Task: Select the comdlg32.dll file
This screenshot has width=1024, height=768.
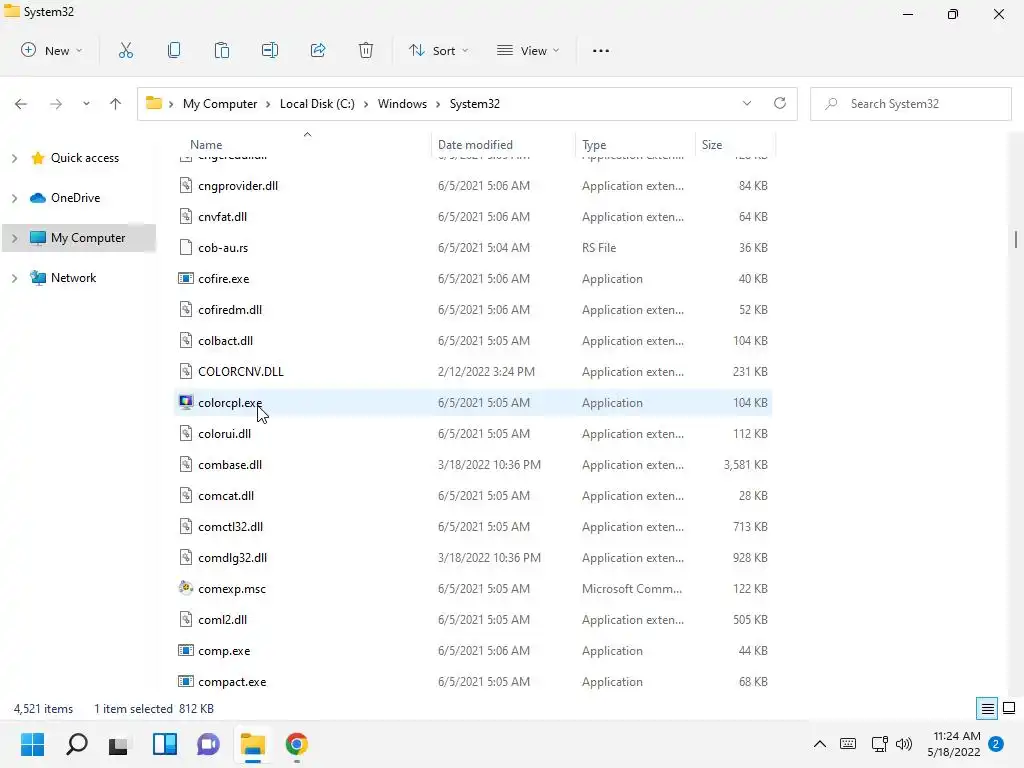Action: 473,558
